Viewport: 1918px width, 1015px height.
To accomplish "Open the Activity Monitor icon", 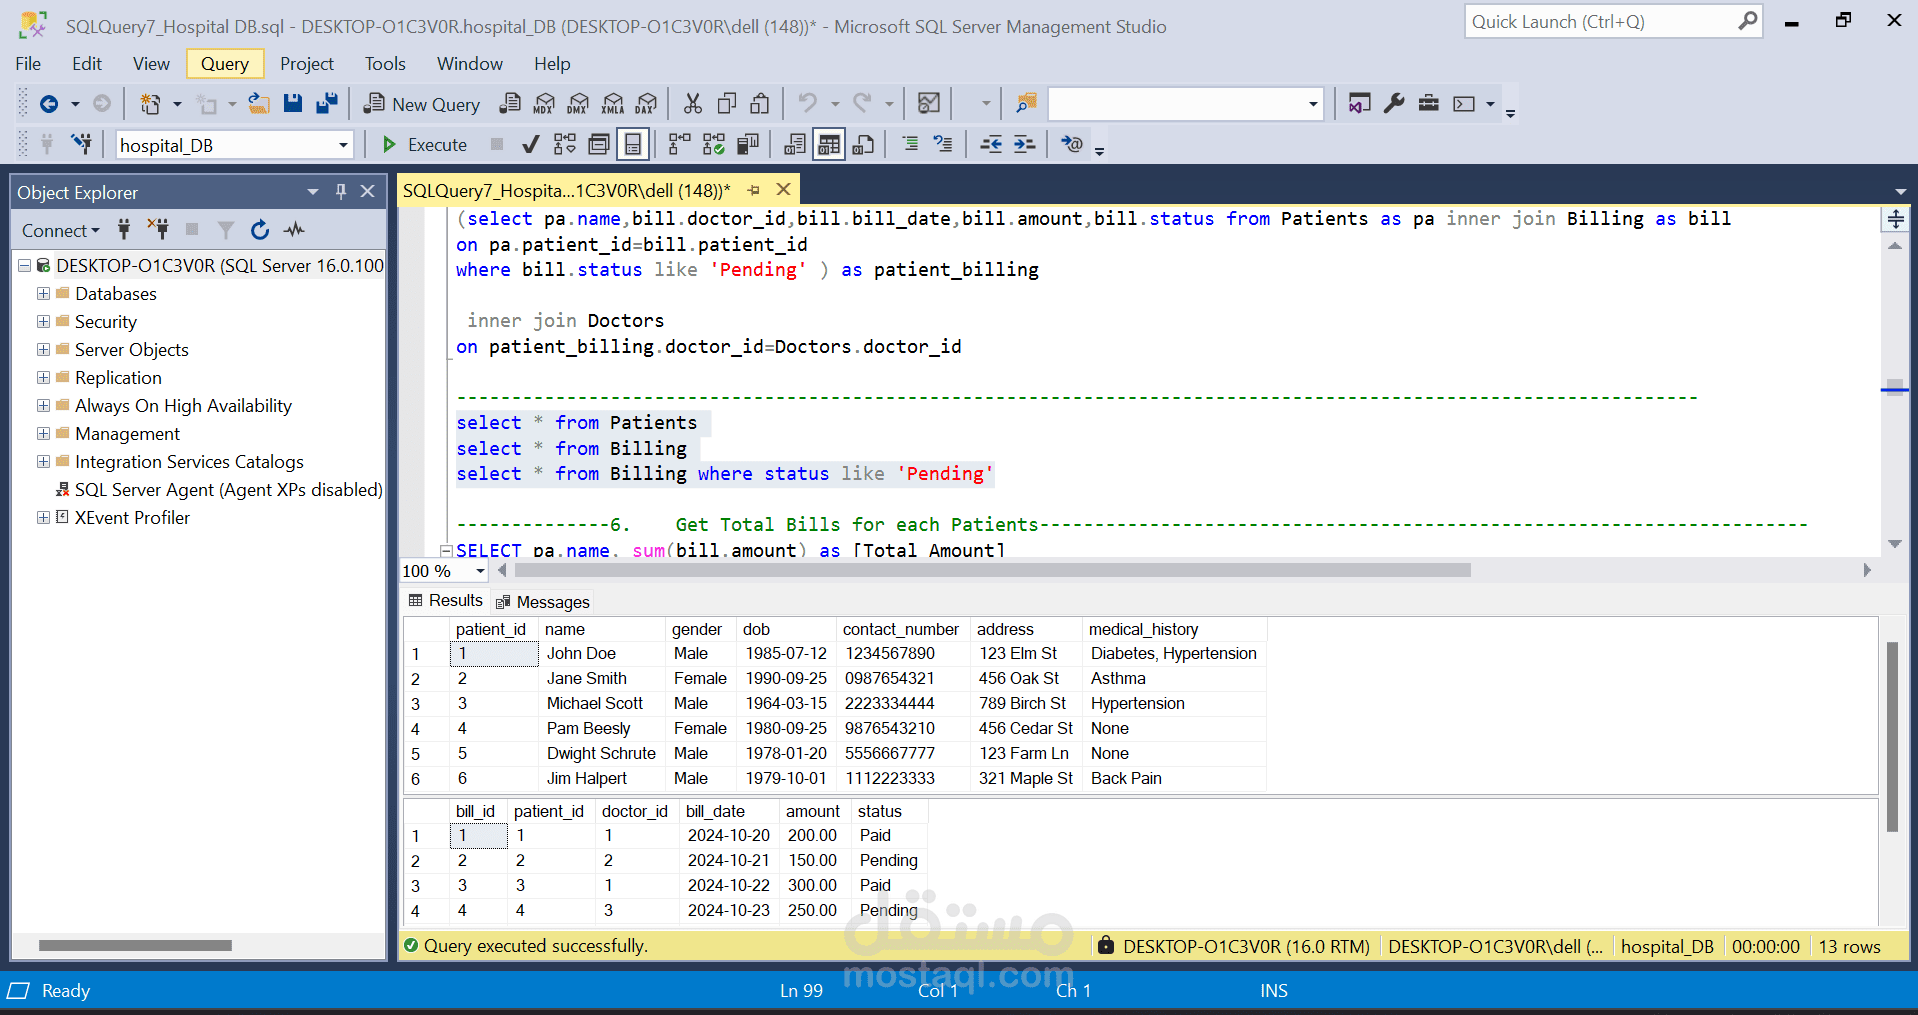I will tap(929, 104).
